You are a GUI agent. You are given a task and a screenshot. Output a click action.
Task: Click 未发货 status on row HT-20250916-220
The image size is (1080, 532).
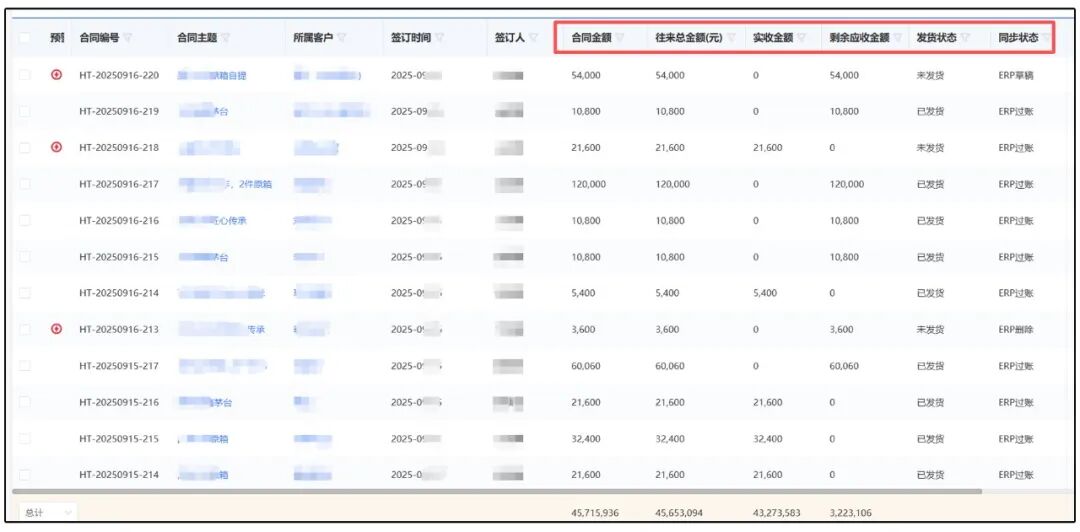tap(931, 75)
